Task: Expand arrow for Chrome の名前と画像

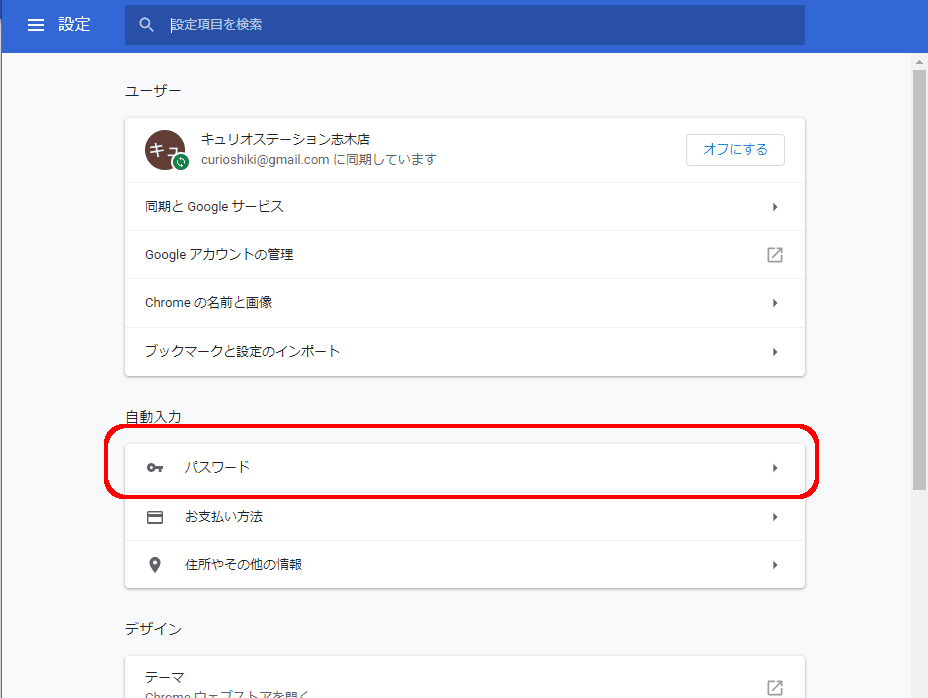Action: click(x=775, y=303)
